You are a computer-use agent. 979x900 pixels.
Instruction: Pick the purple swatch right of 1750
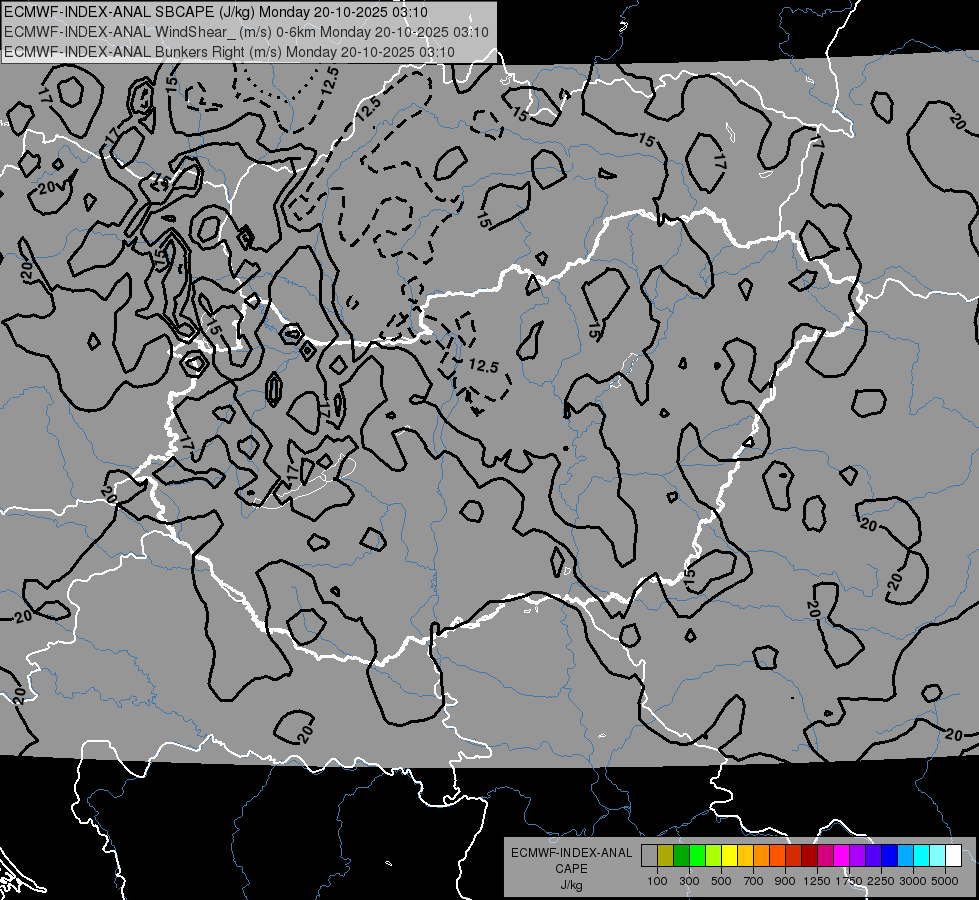point(857,856)
